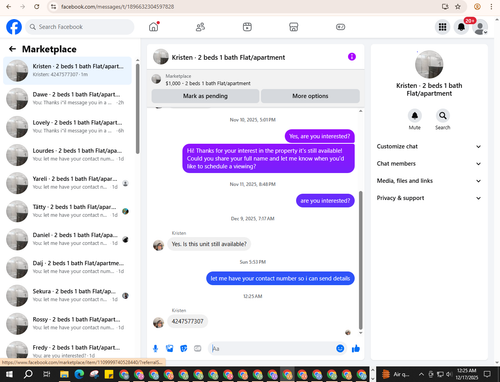Choose a sticker icon in composer
The width and height of the screenshot is (500, 382).
(x=184, y=349)
